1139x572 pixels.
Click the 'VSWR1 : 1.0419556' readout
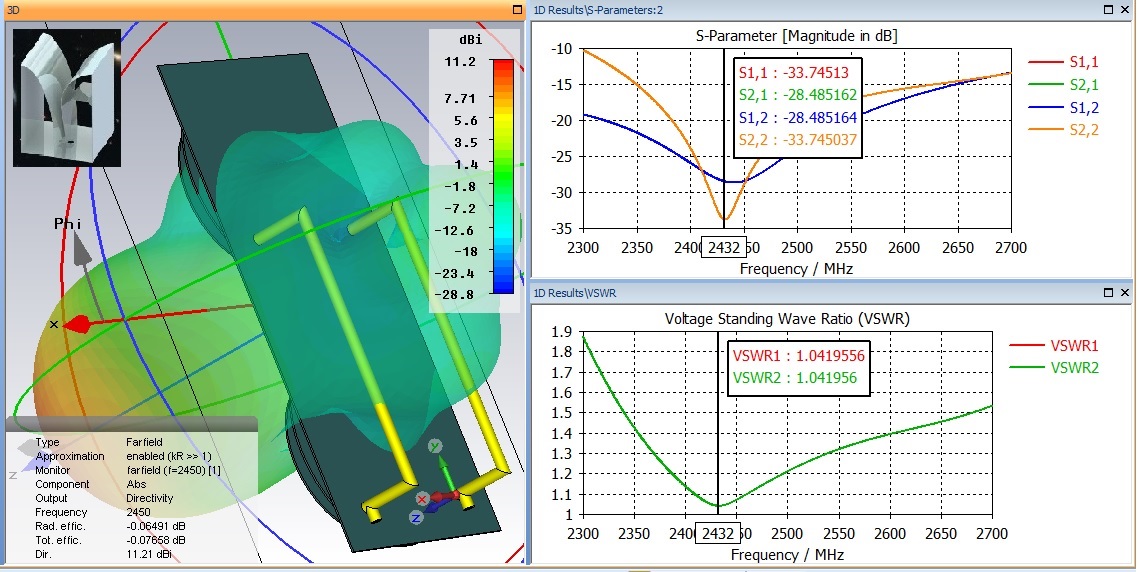click(x=799, y=355)
